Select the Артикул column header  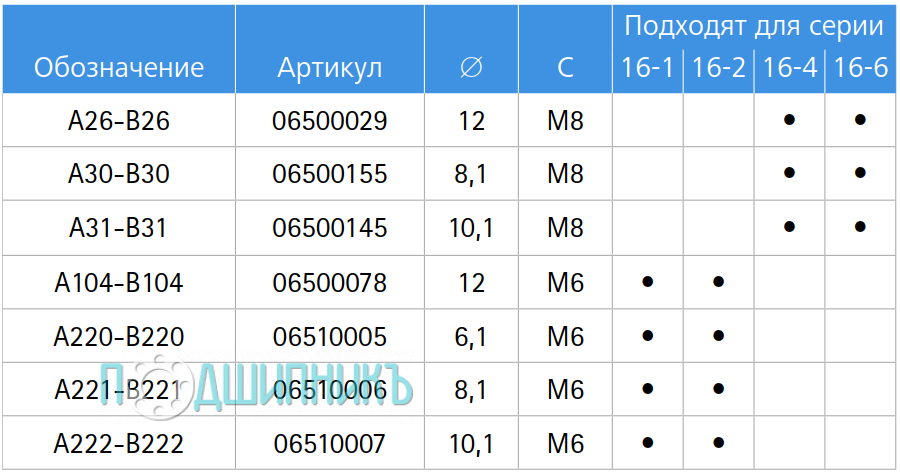329,69
